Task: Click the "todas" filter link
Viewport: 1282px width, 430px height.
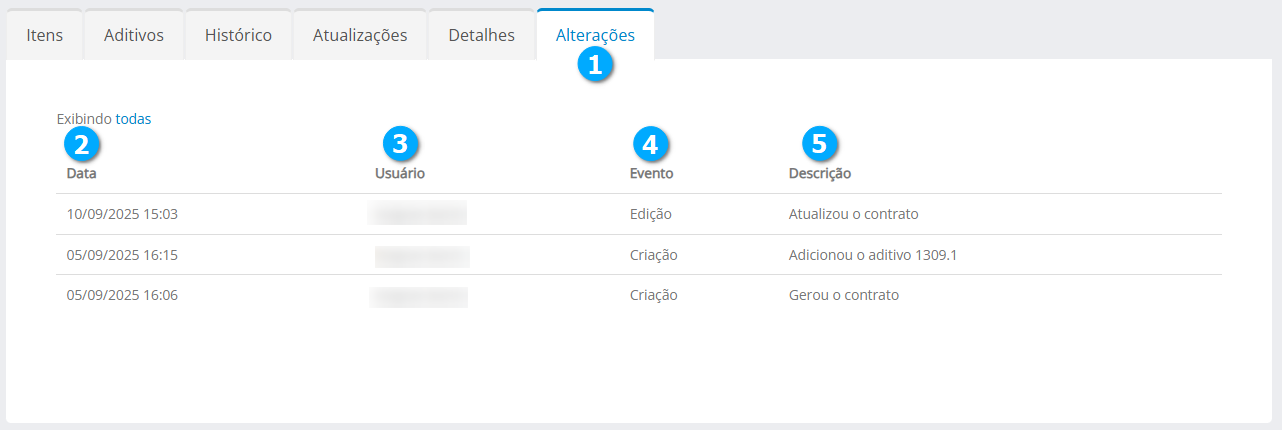Action: tap(134, 119)
